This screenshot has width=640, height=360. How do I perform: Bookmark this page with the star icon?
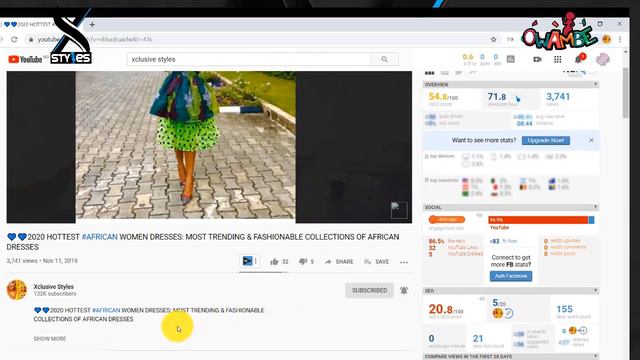(x=493, y=39)
